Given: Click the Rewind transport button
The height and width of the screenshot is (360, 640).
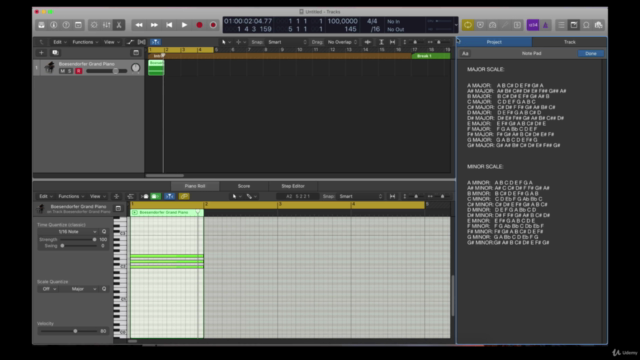Looking at the screenshot, I should pyautogui.click(x=139, y=25).
